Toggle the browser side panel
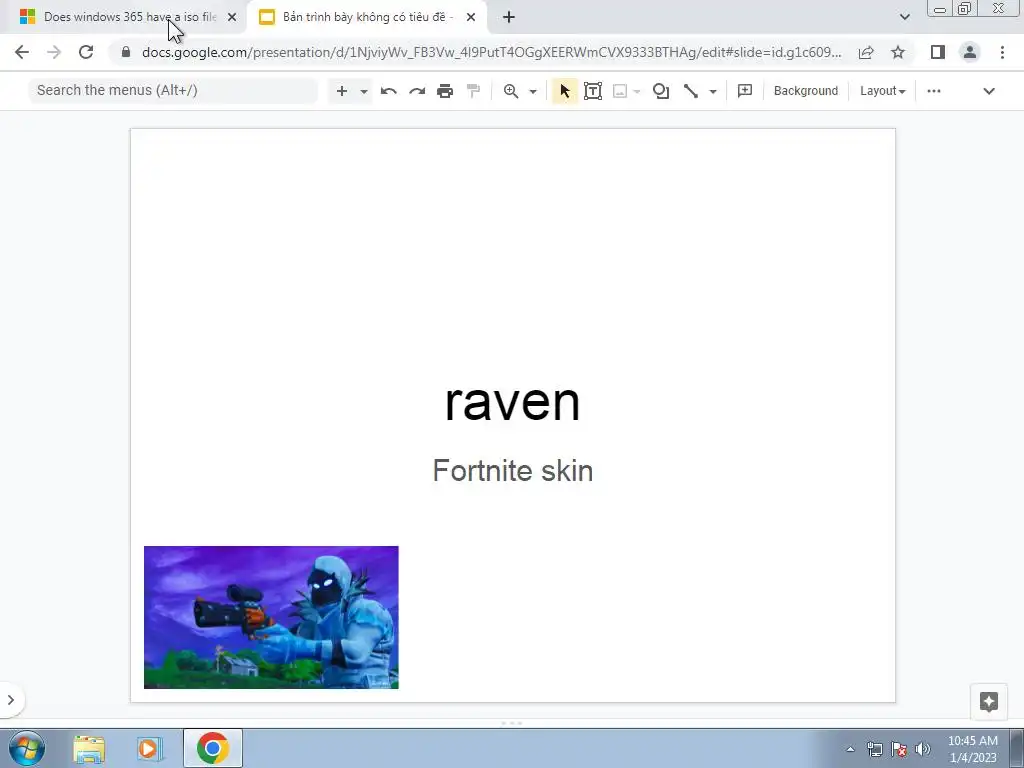Image resolution: width=1024 pixels, height=768 pixels. 938,52
